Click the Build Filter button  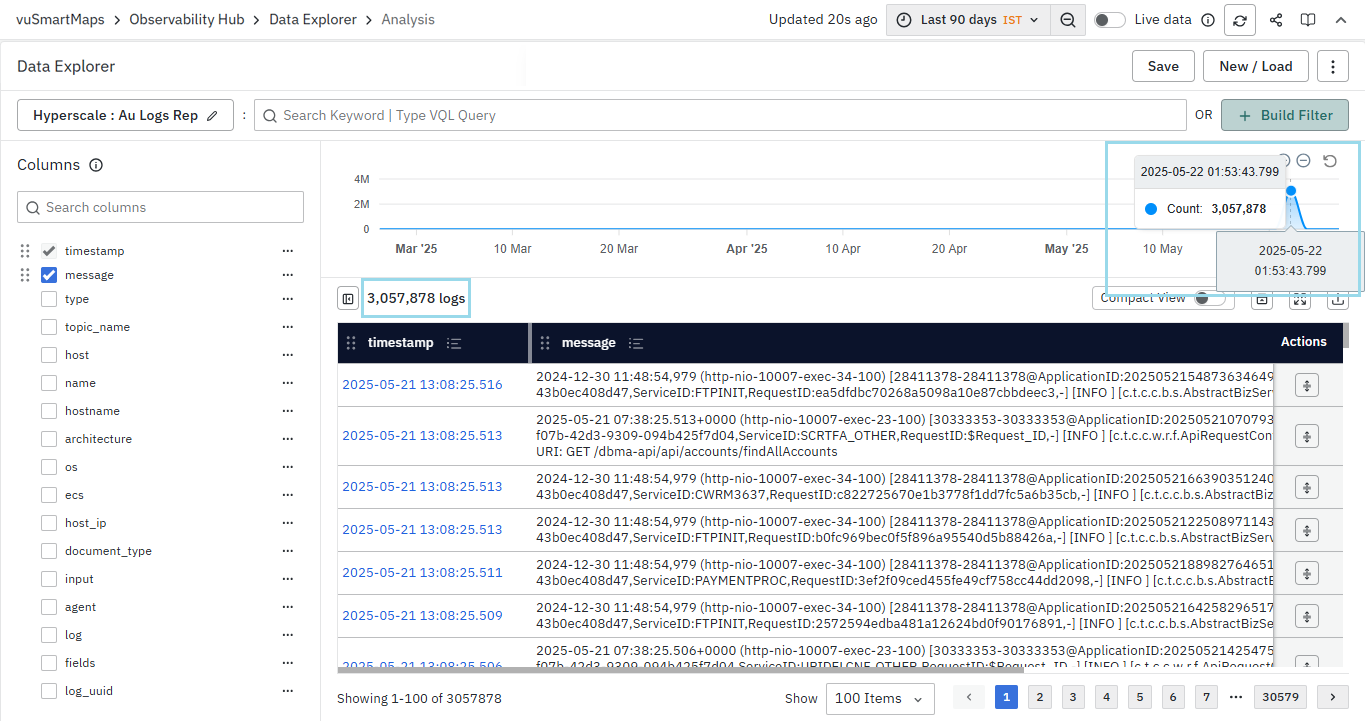1284,115
